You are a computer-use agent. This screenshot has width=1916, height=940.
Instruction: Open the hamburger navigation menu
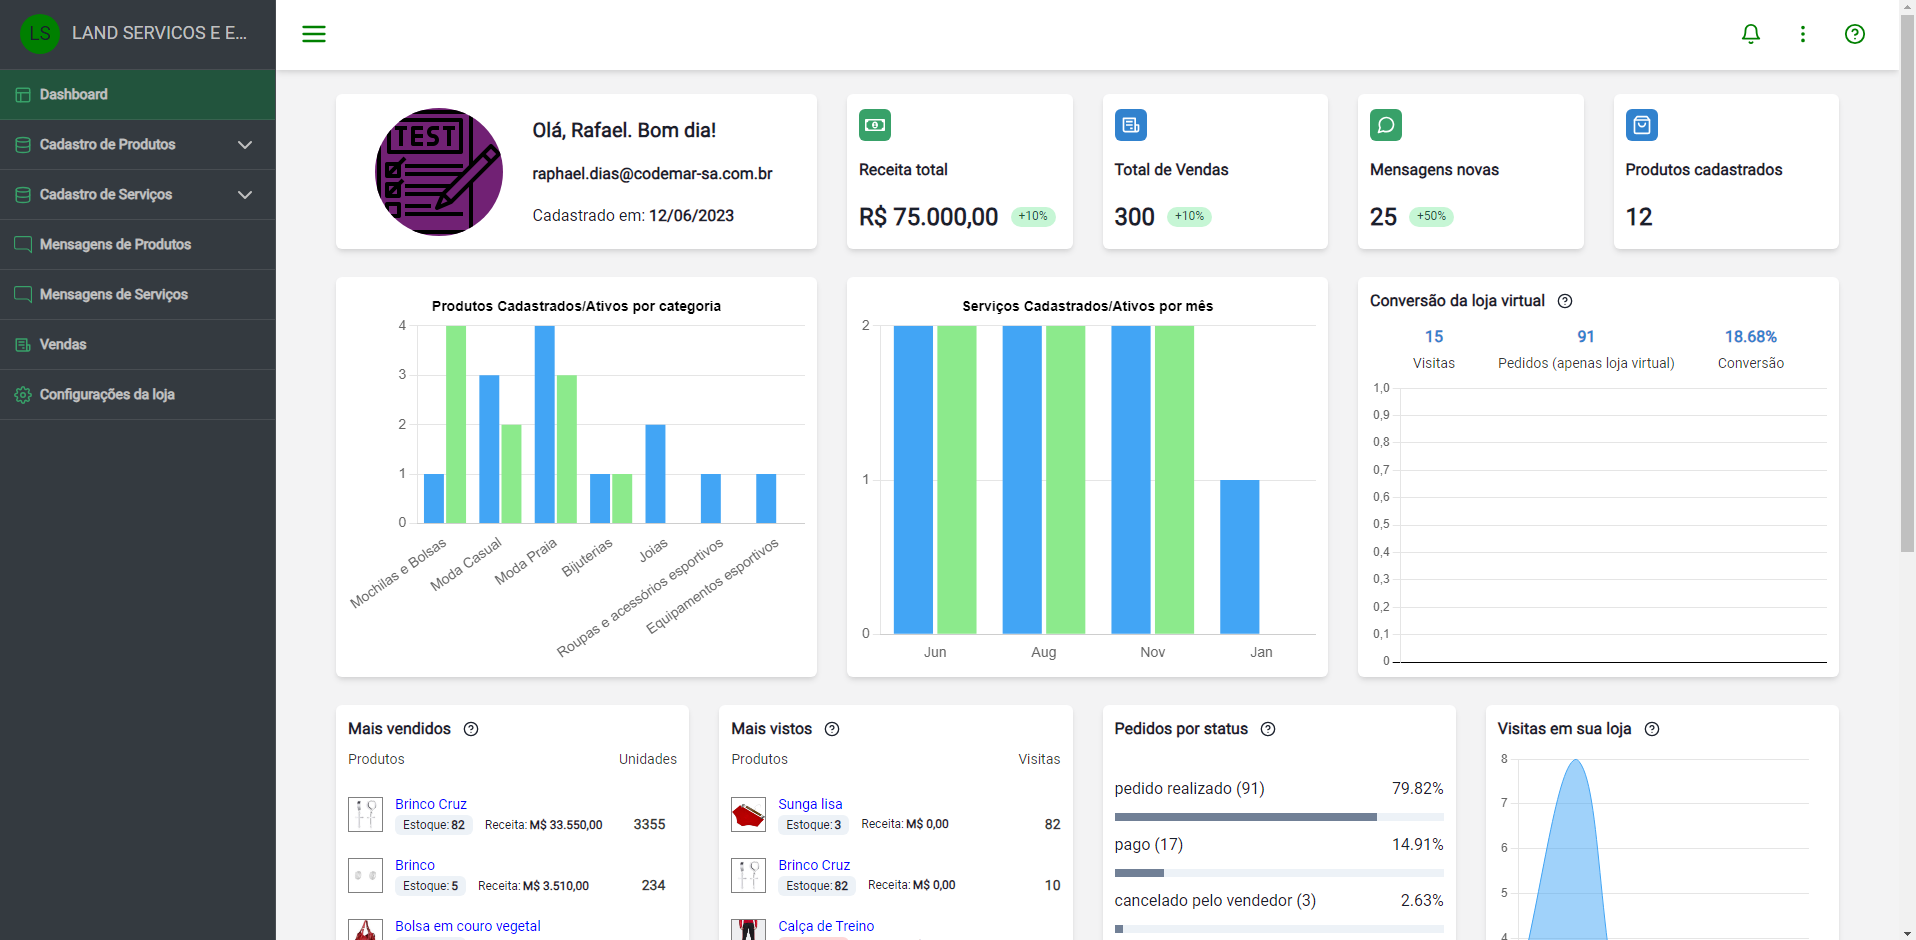pos(314,33)
